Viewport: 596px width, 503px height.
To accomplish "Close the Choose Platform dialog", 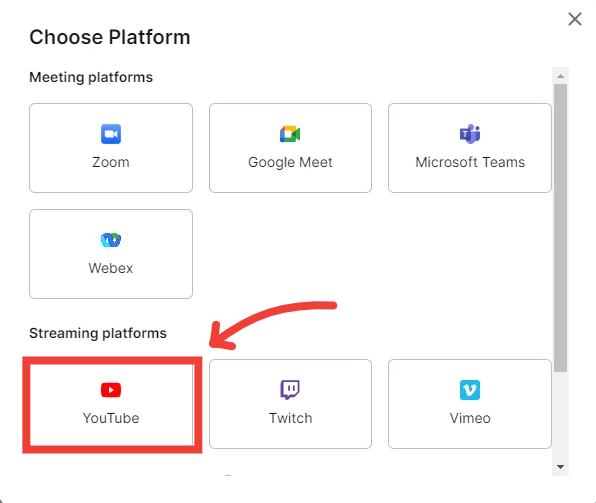I will [575, 19].
